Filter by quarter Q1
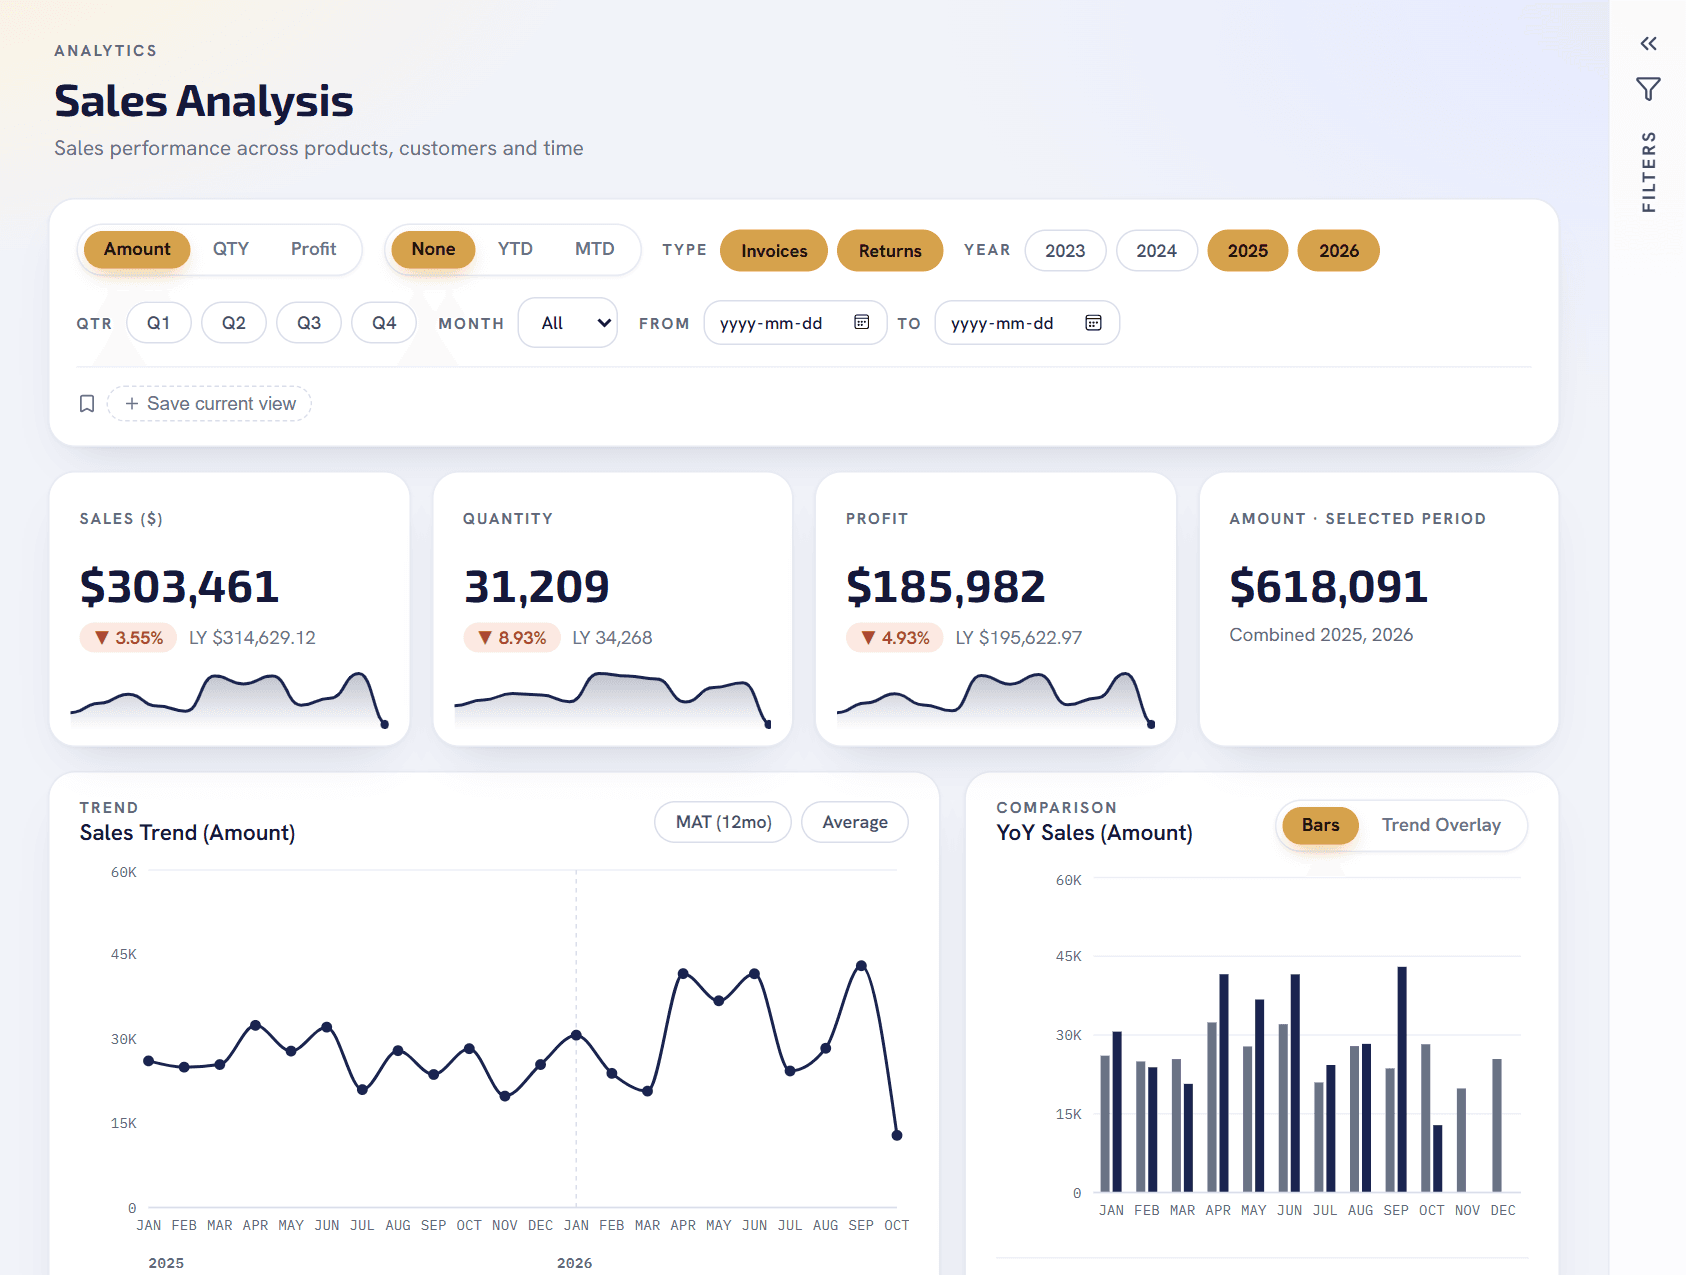 (159, 323)
